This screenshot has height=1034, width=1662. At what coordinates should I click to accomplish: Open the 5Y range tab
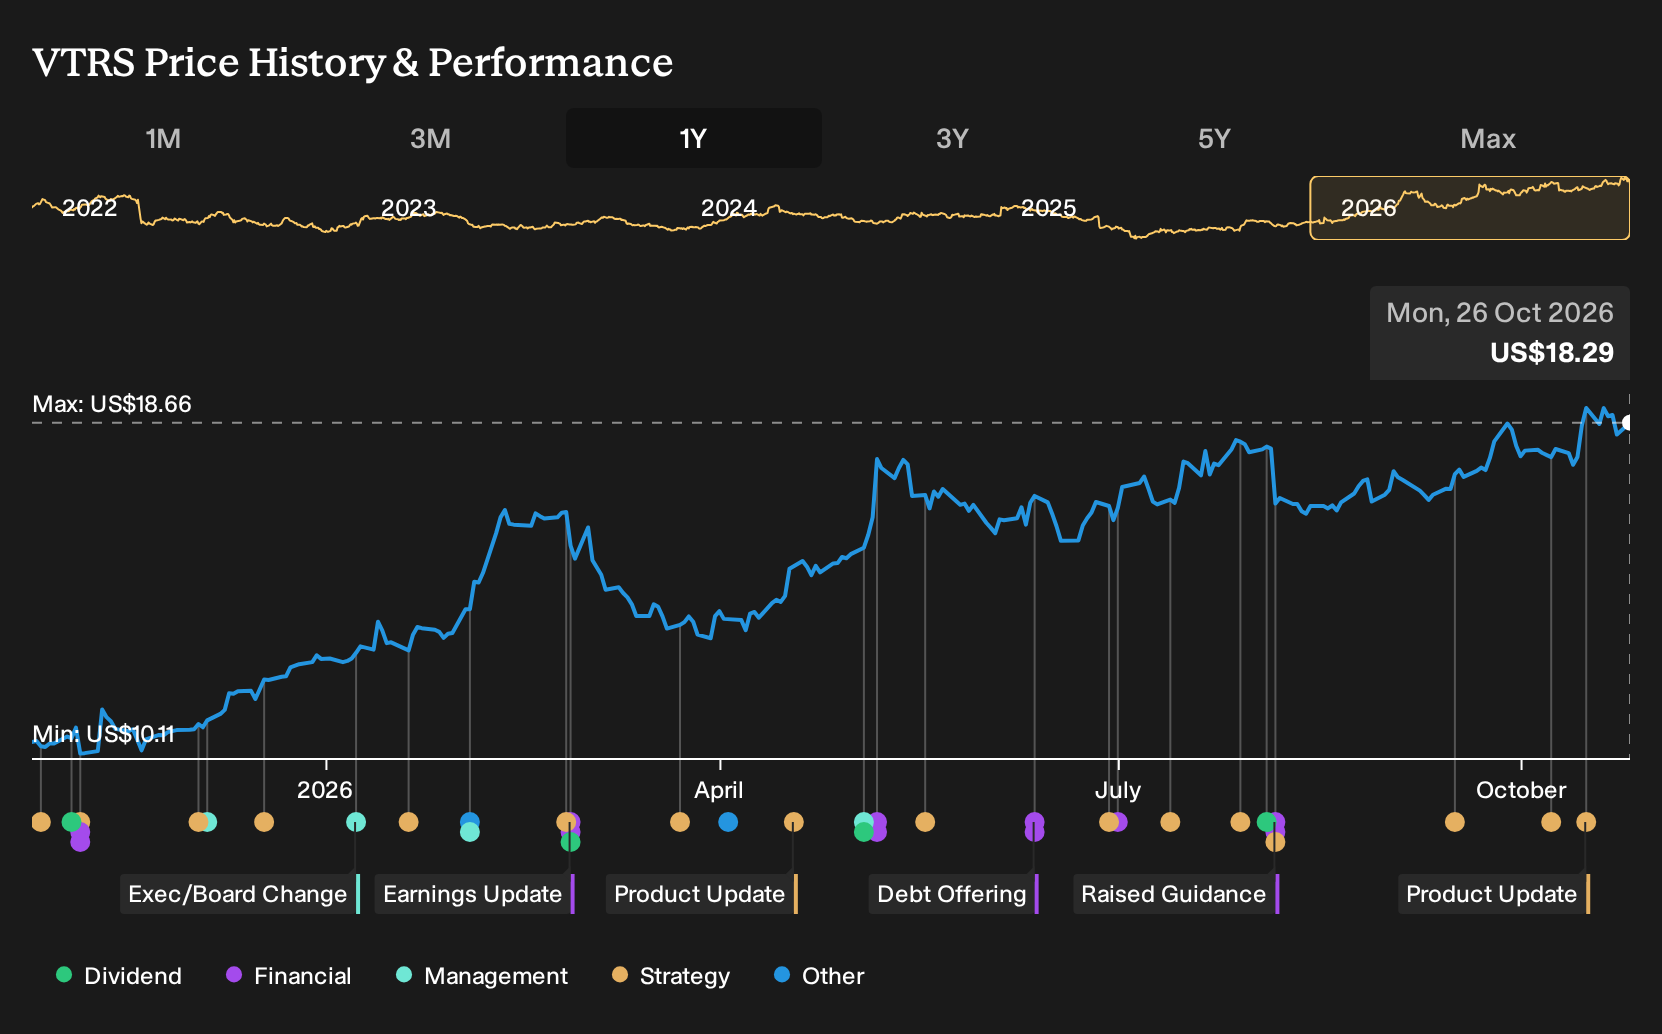pyautogui.click(x=1214, y=138)
